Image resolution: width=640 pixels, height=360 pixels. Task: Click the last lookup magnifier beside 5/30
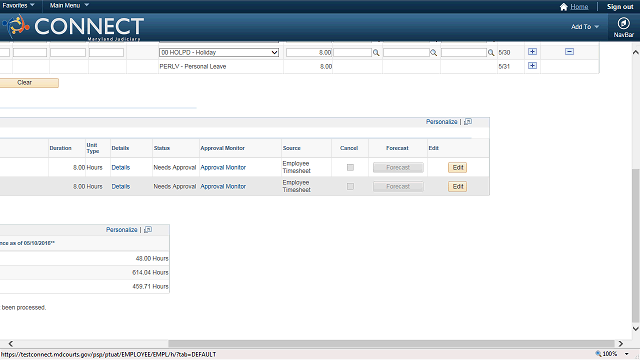tap(491, 53)
